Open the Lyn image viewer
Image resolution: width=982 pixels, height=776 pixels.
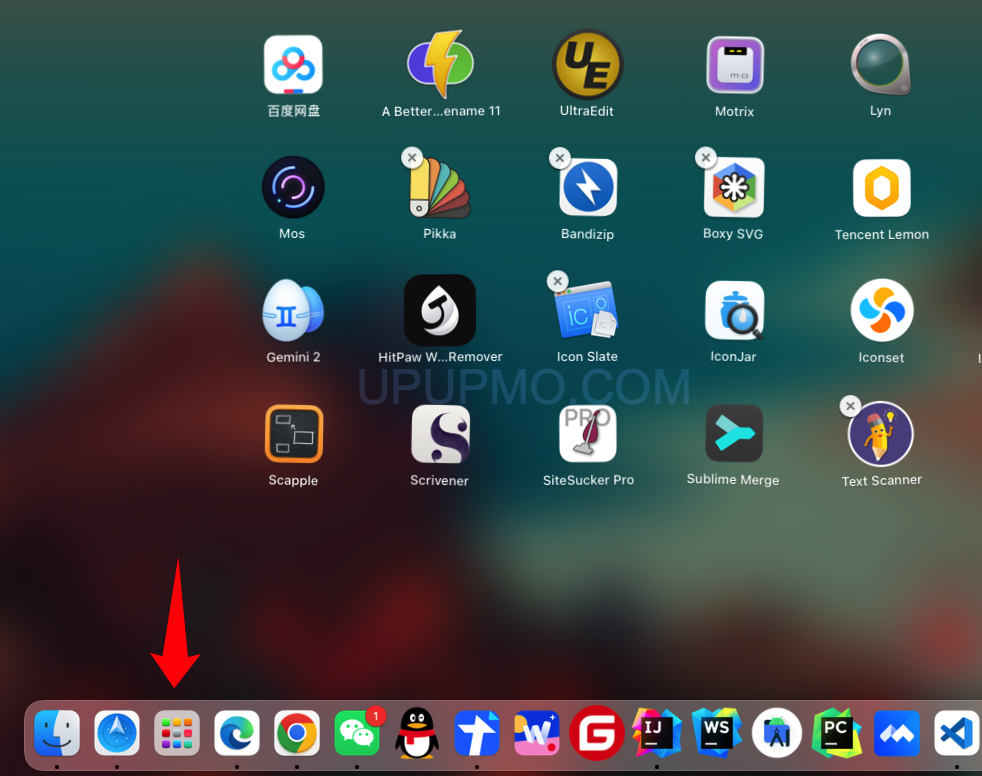[x=881, y=65]
